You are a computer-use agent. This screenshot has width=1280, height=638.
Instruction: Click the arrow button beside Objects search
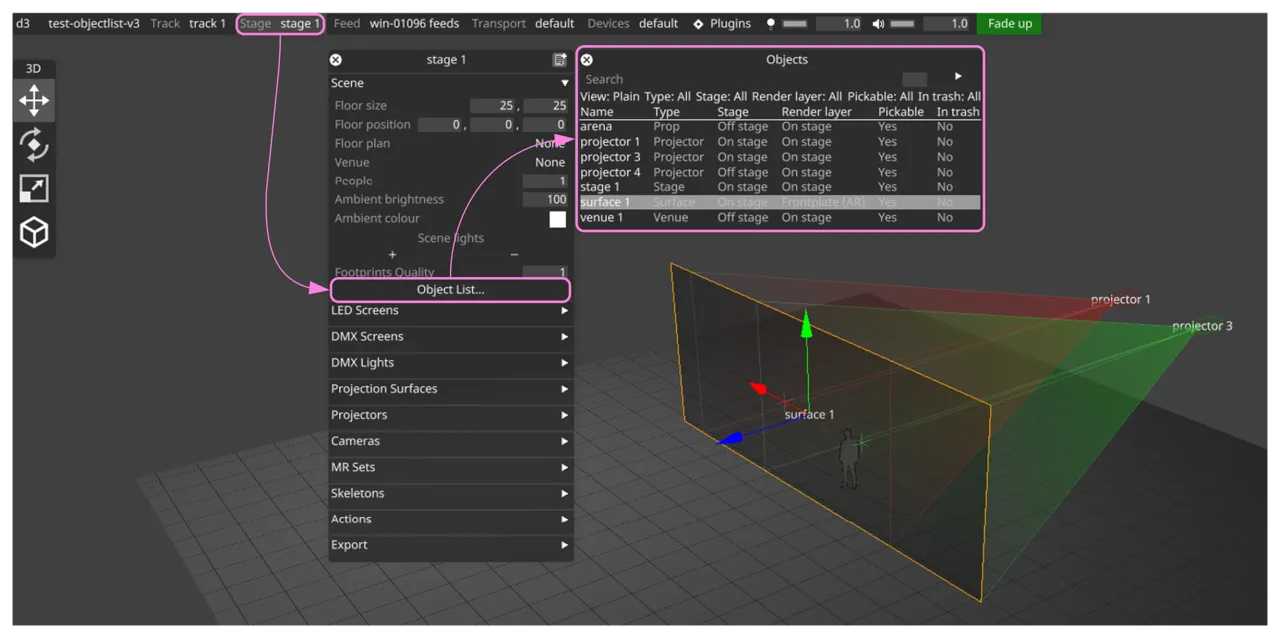point(958,76)
